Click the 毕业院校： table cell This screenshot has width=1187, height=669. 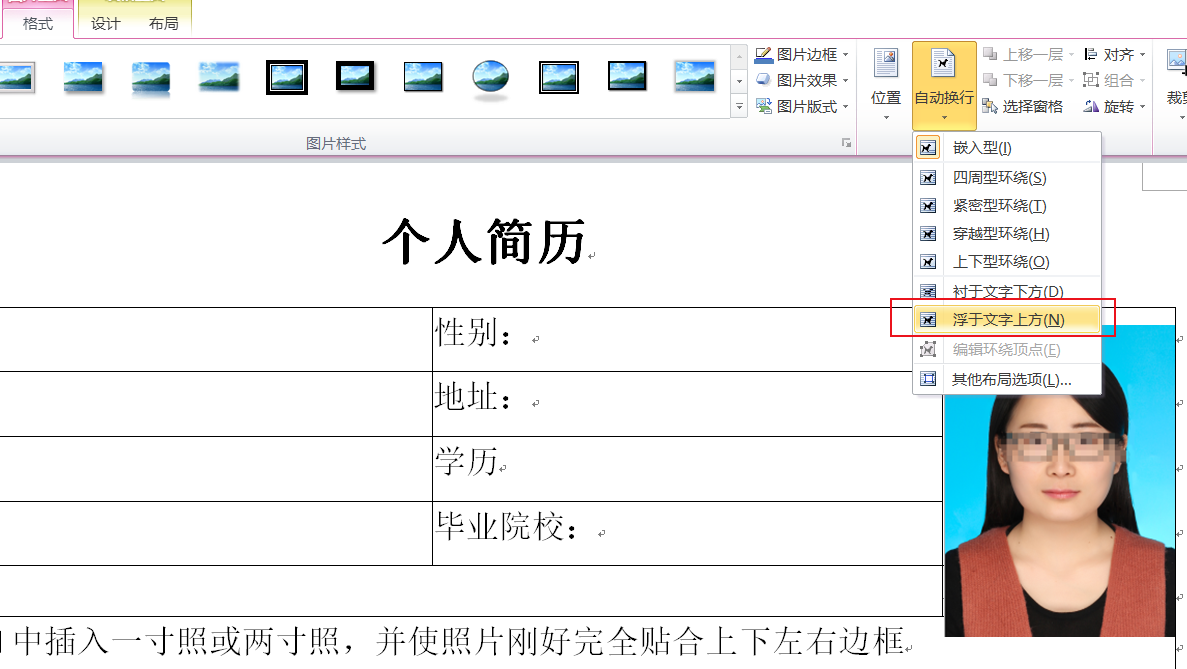pyautogui.click(x=687, y=533)
